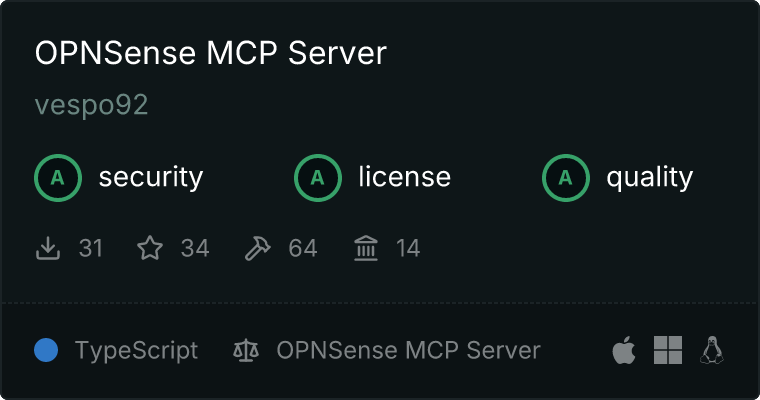Screen dimensions: 760x400
Task: Click the security grade A badge
Action: (x=58, y=178)
